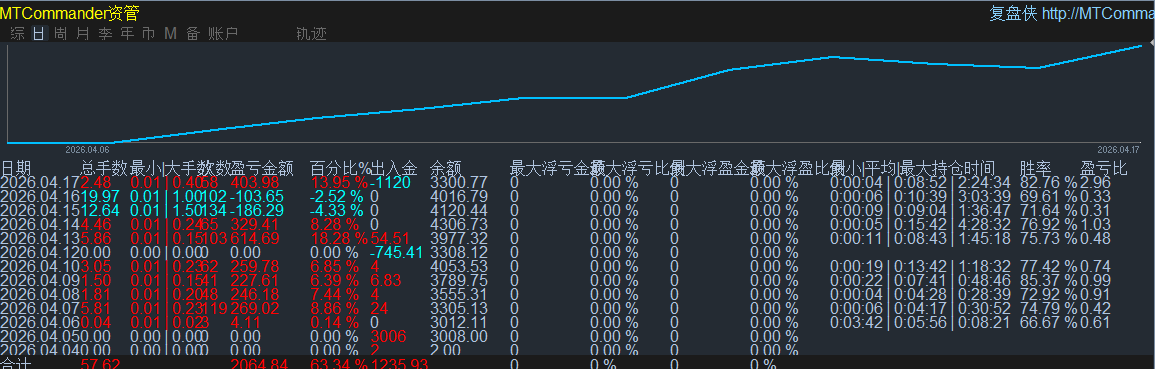Viewport: 1155px width, 369px height.
Task: Click the win rate 82.76 %
Action: pyautogui.click(x=1049, y=183)
